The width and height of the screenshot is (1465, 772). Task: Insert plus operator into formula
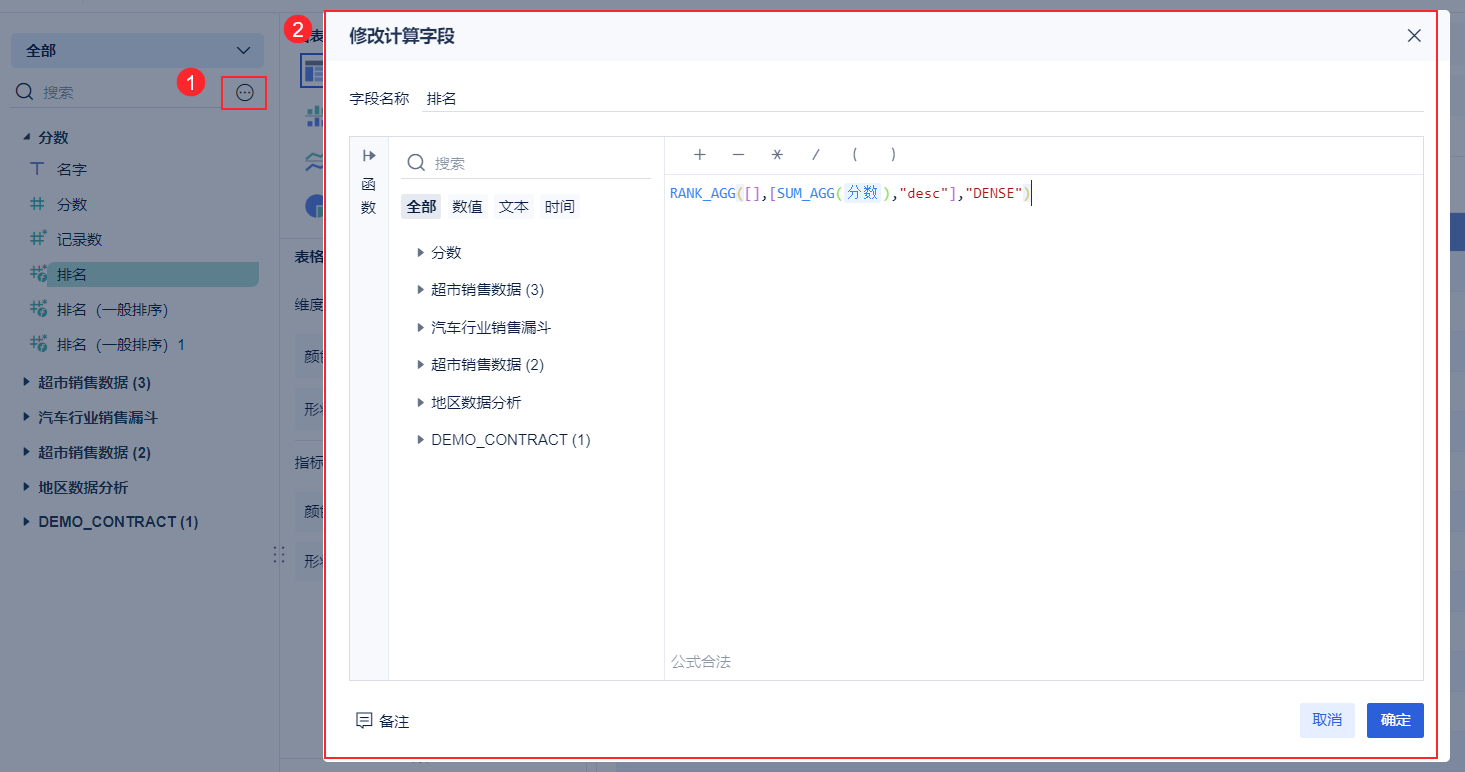tap(700, 155)
